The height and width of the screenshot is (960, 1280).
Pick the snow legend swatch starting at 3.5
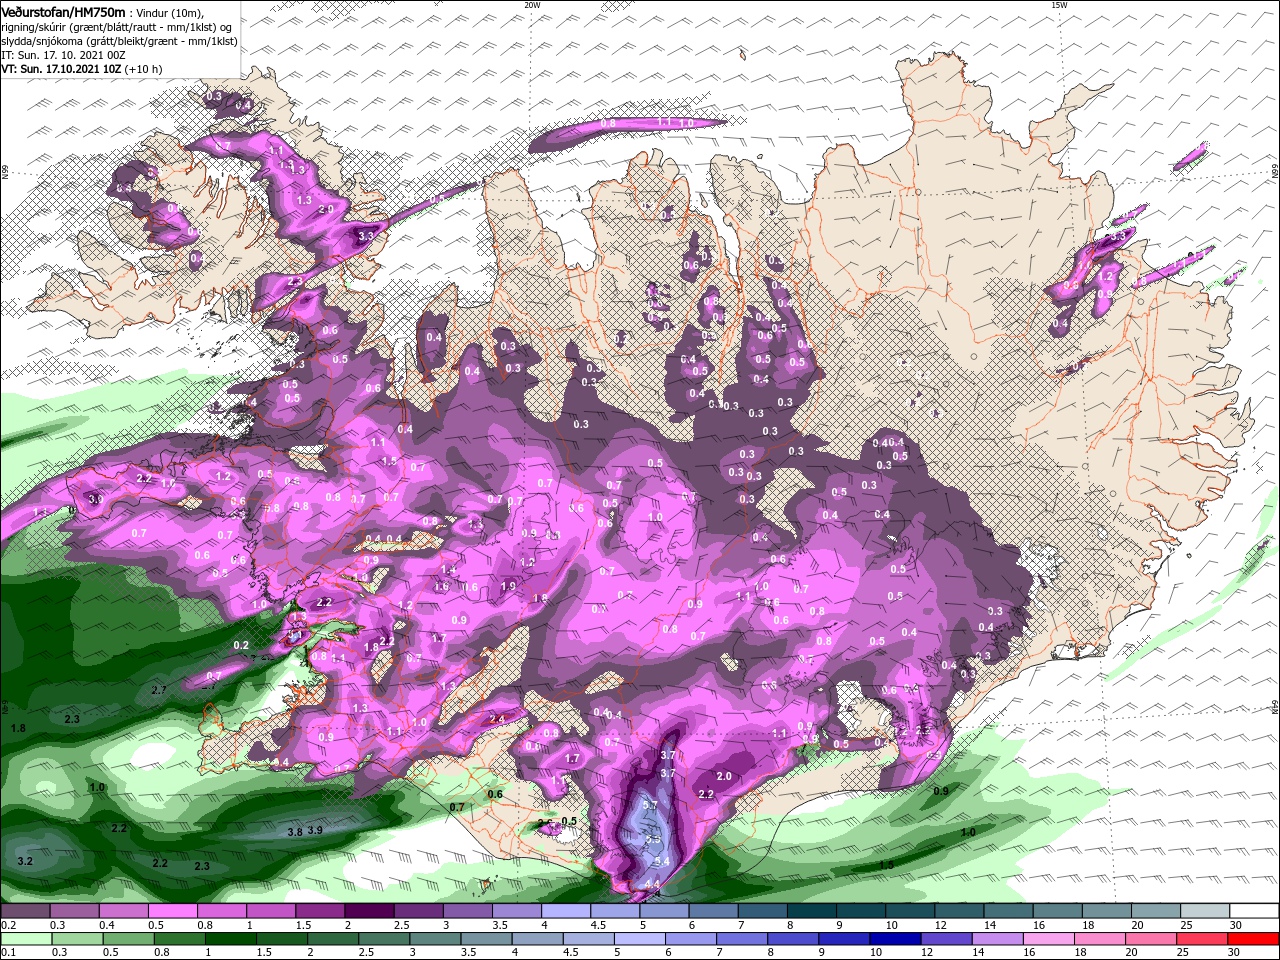pos(516,911)
